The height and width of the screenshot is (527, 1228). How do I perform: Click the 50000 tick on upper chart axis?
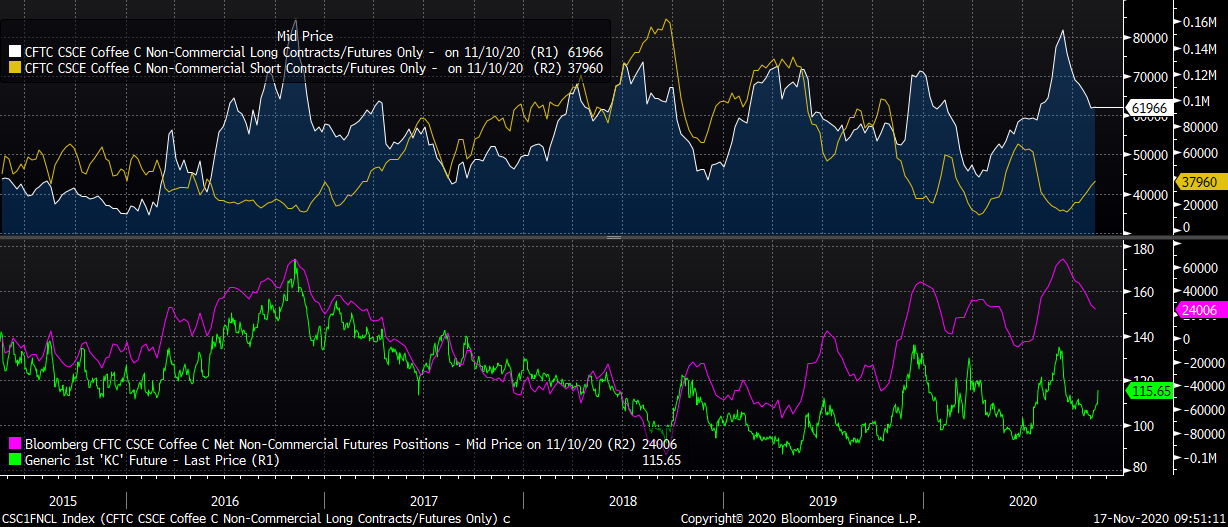click(x=1149, y=155)
